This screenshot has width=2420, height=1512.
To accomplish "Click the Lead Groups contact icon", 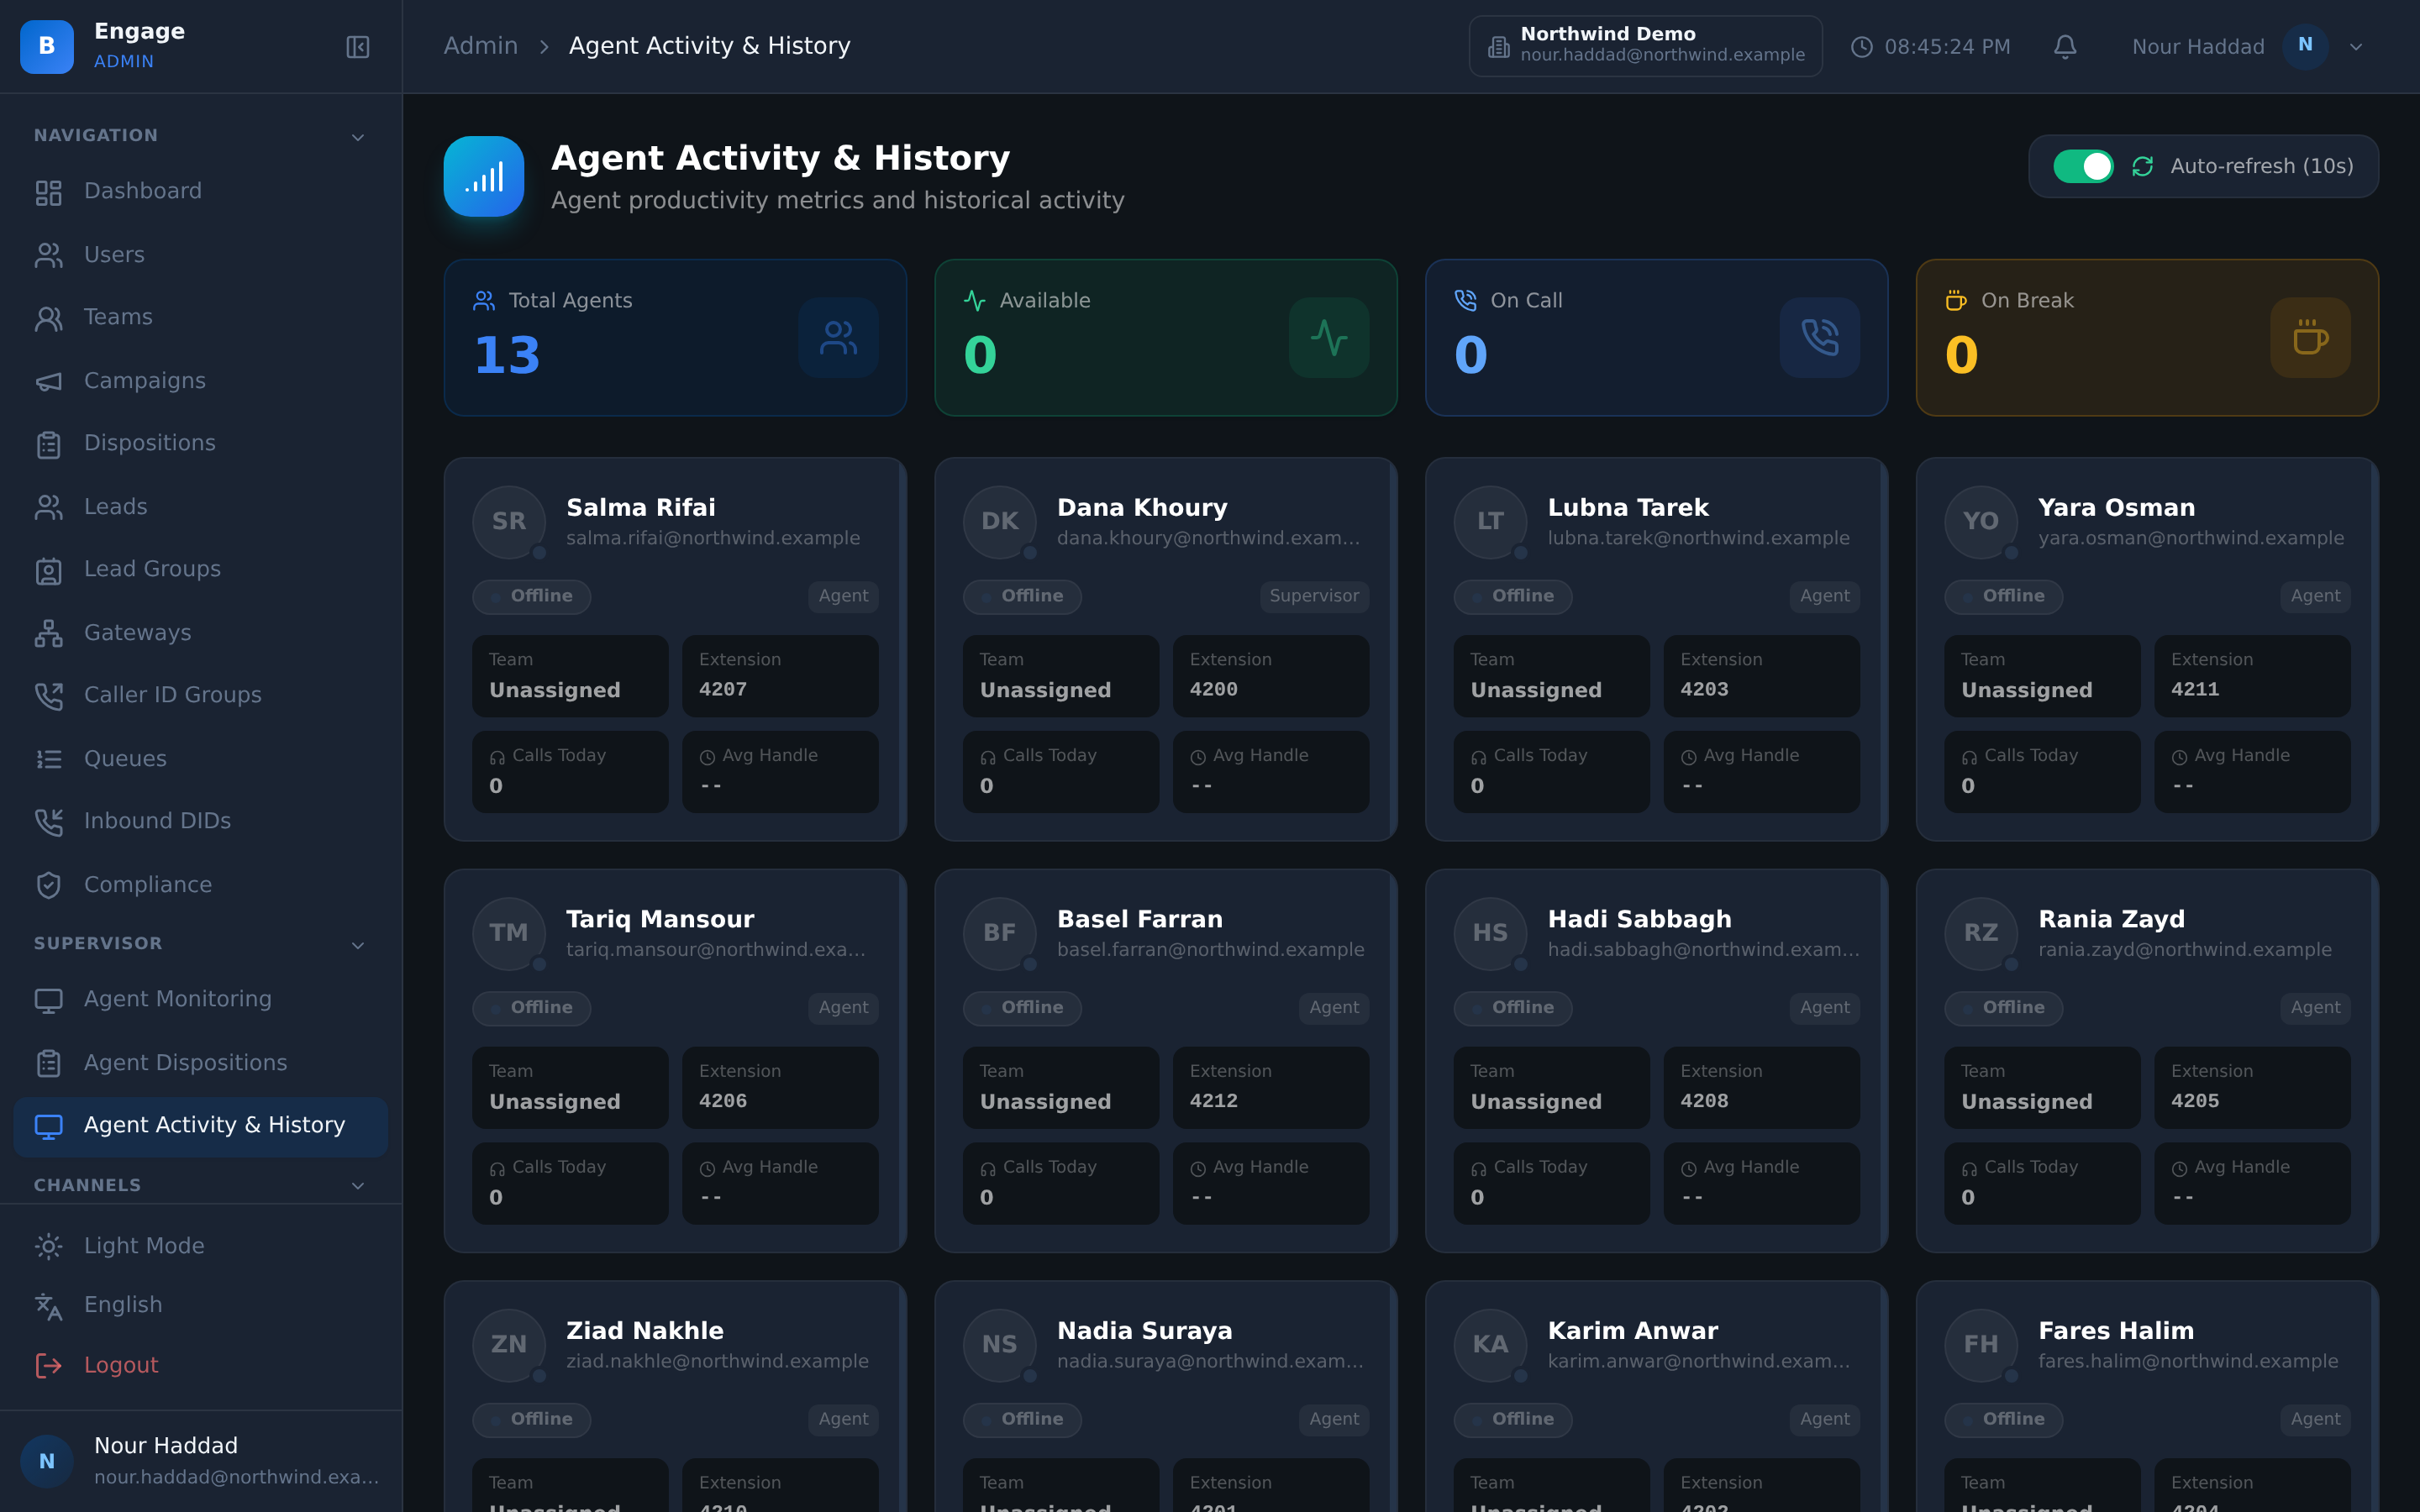I will point(49,570).
